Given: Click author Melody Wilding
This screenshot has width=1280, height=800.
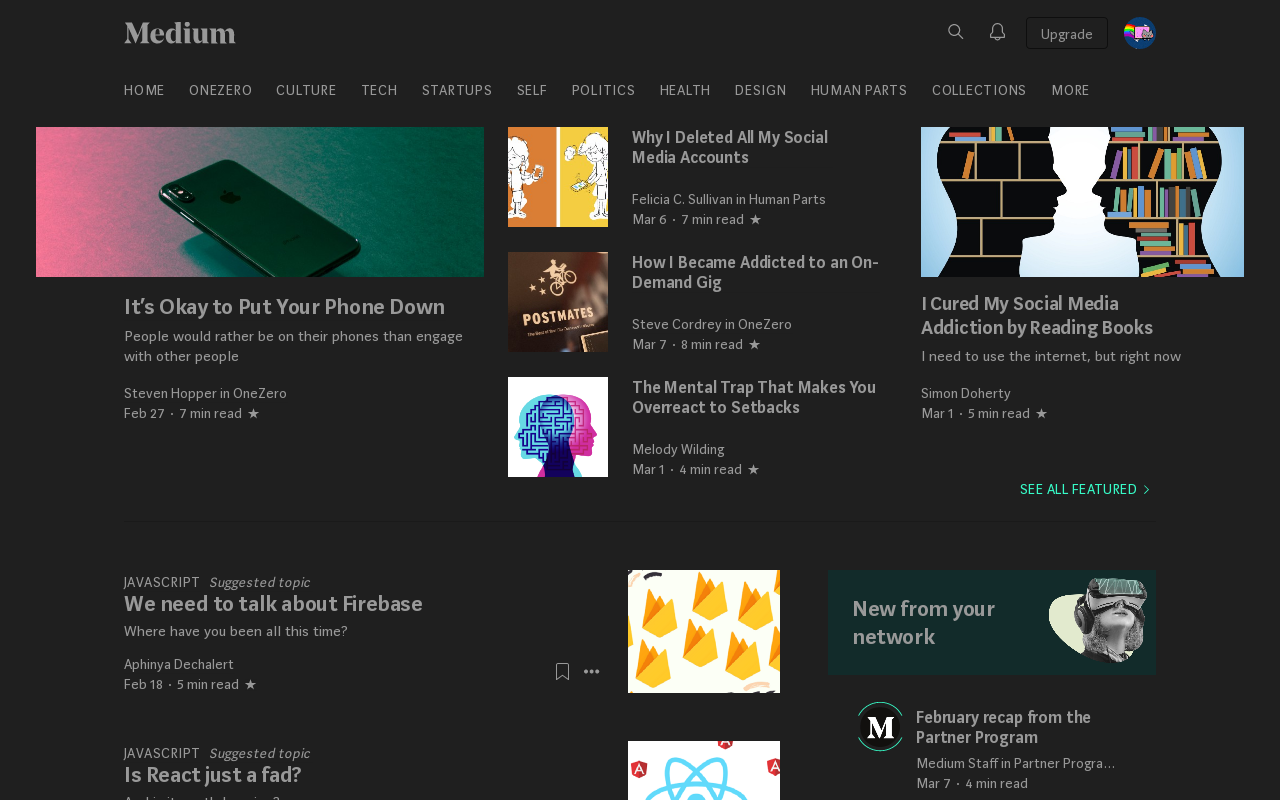Looking at the screenshot, I should 678,449.
